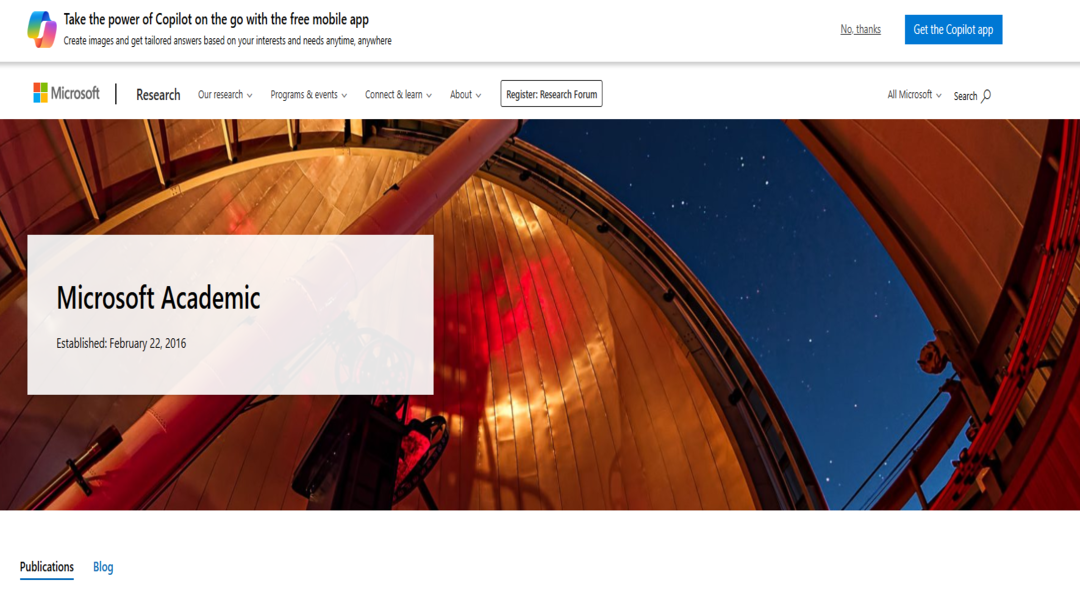Image resolution: width=1080 pixels, height=600 pixels.
Task: Expand the Connect & learn menu
Action: pos(398,94)
